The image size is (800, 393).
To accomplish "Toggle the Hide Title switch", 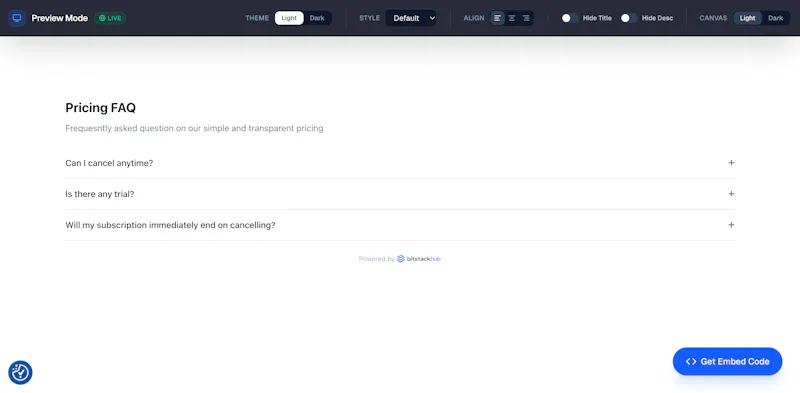I will (x=570, y=18).
